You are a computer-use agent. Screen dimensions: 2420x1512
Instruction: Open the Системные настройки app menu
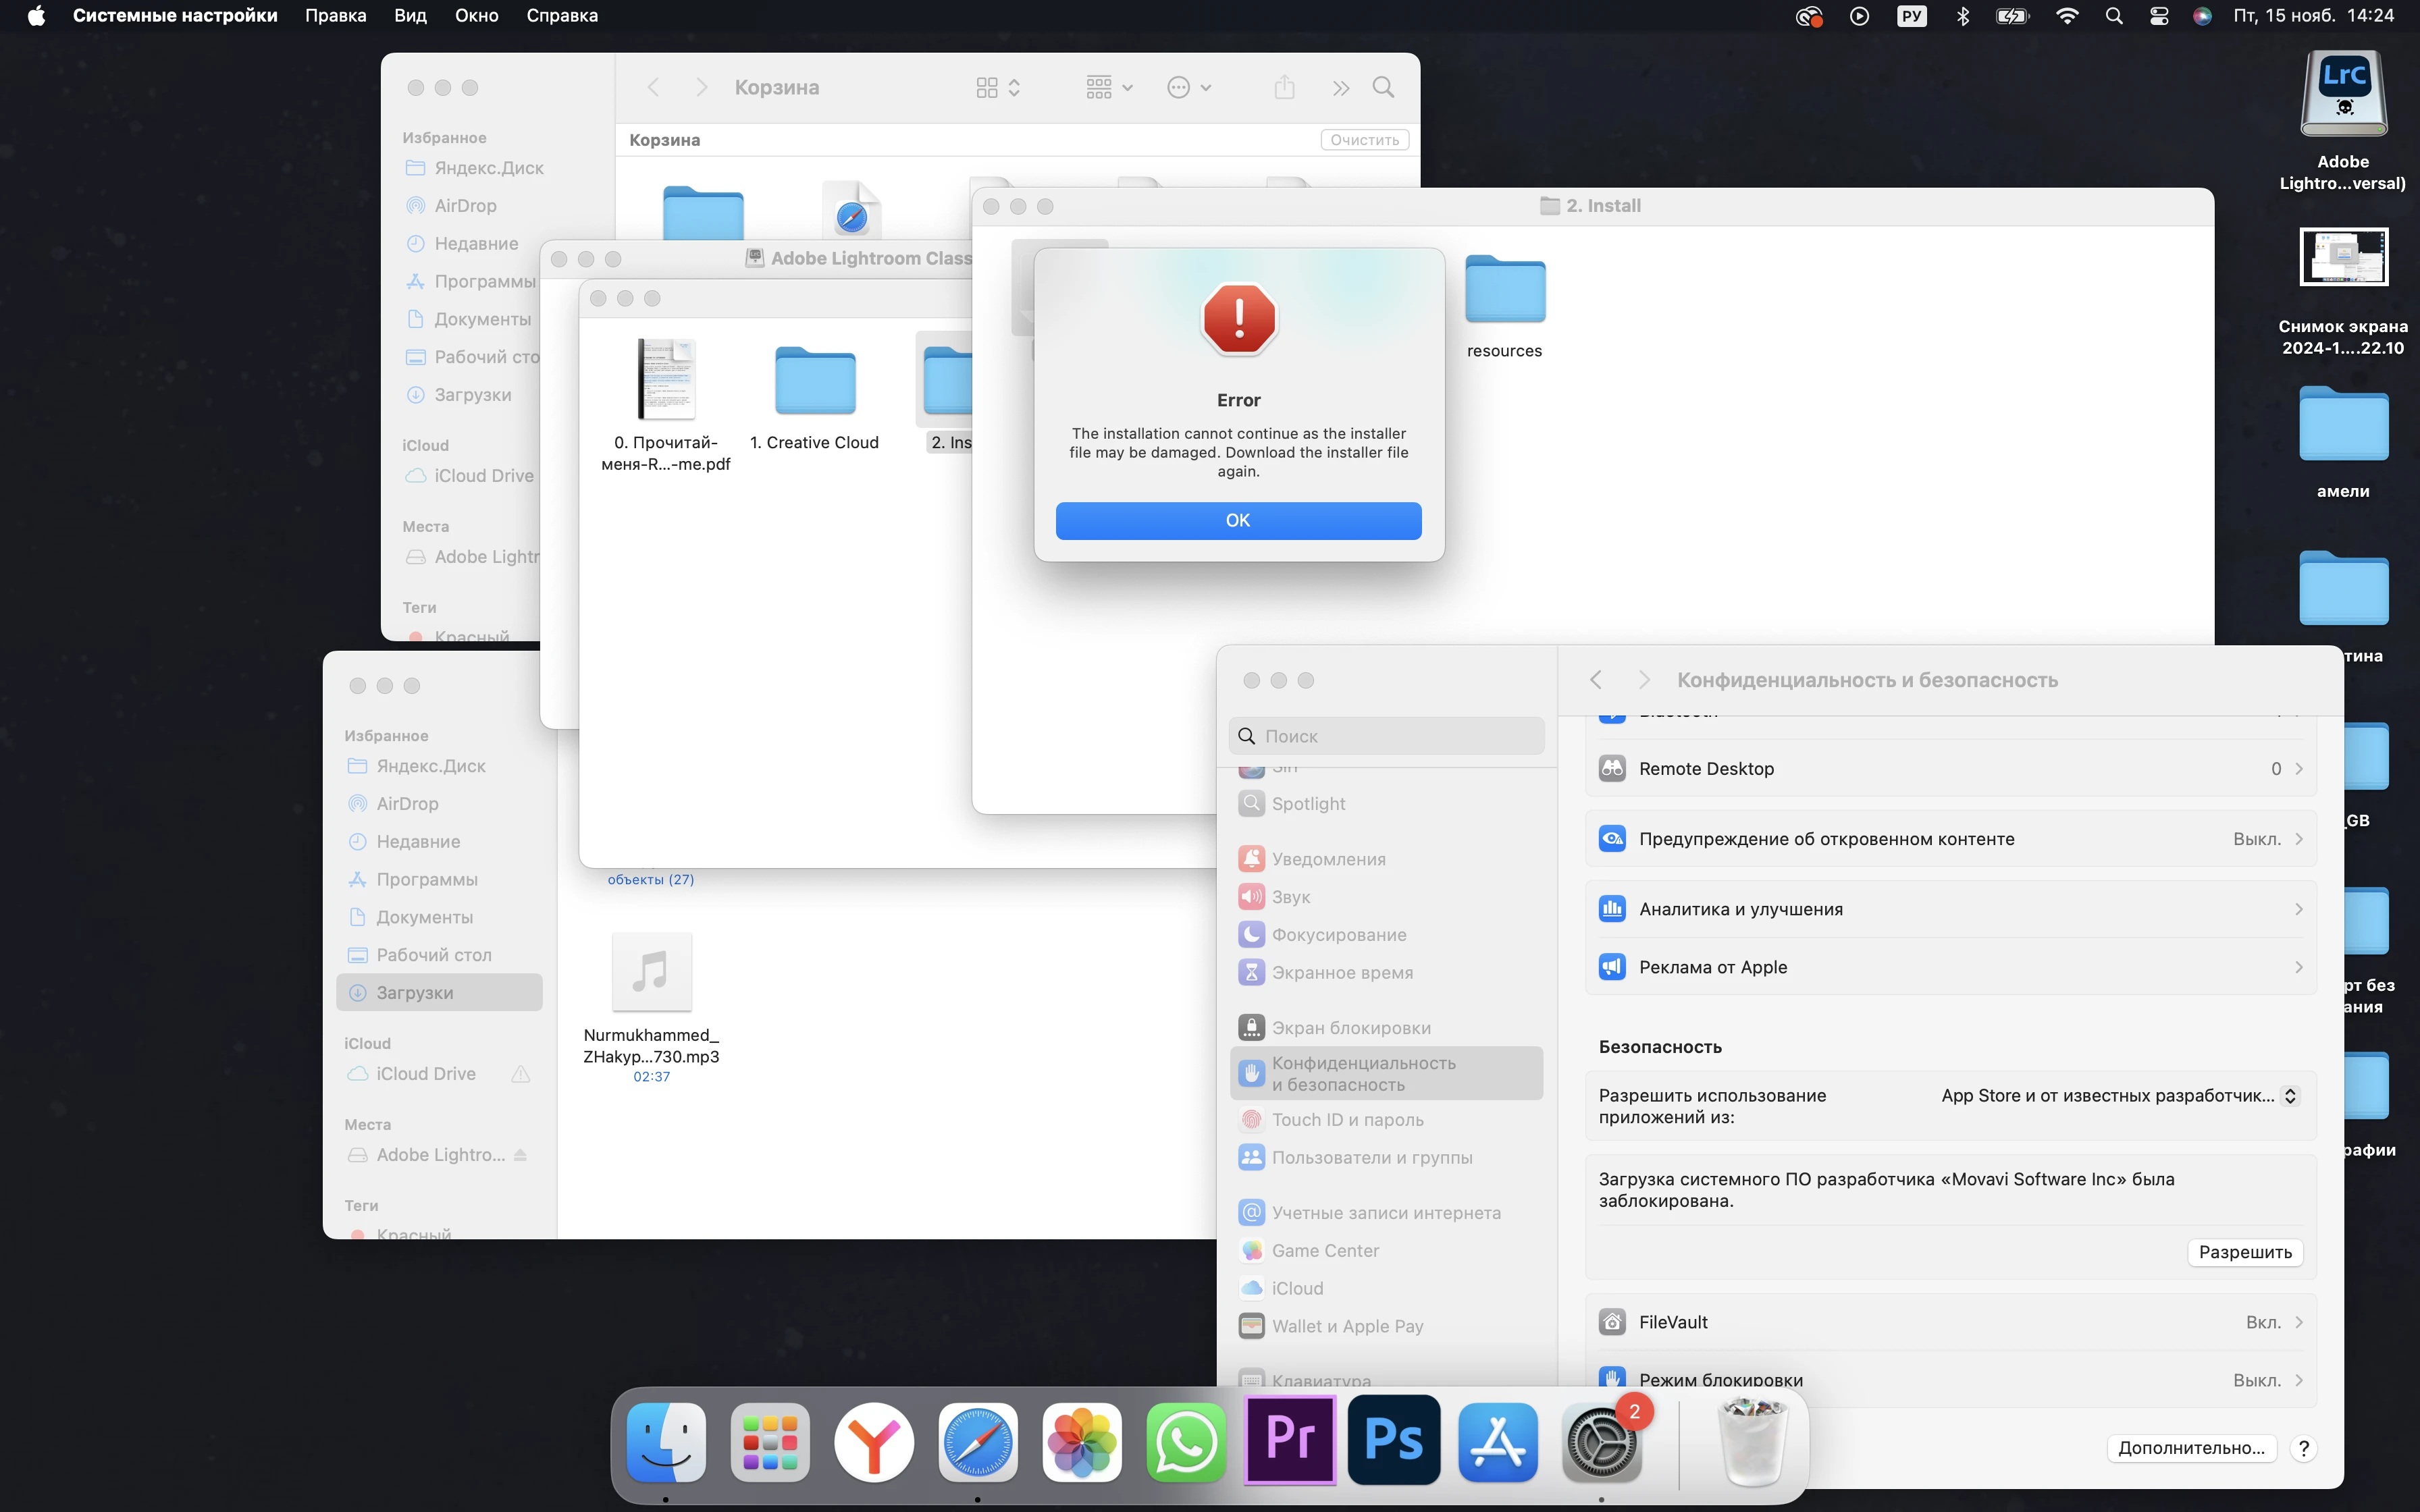175,15
